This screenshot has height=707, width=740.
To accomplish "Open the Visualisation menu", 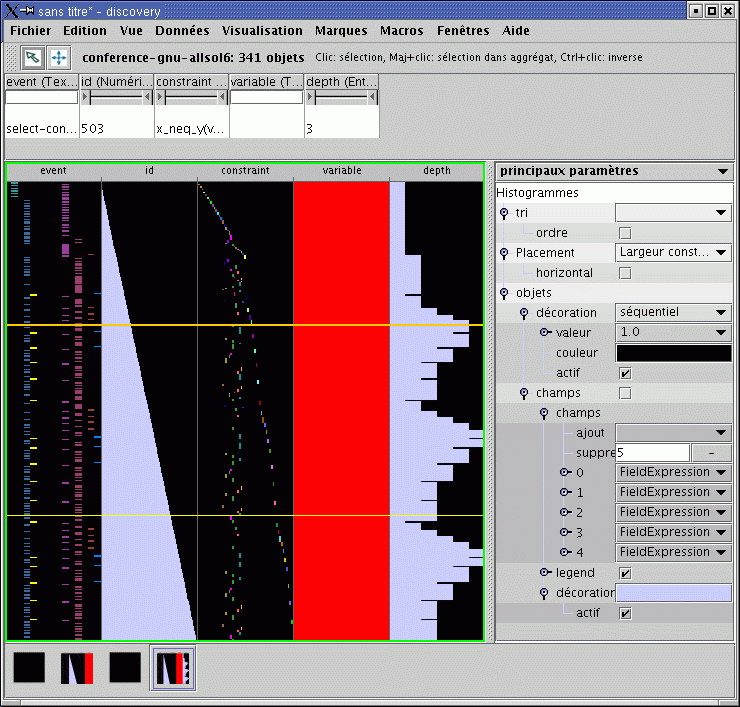I will coord(262,31).
